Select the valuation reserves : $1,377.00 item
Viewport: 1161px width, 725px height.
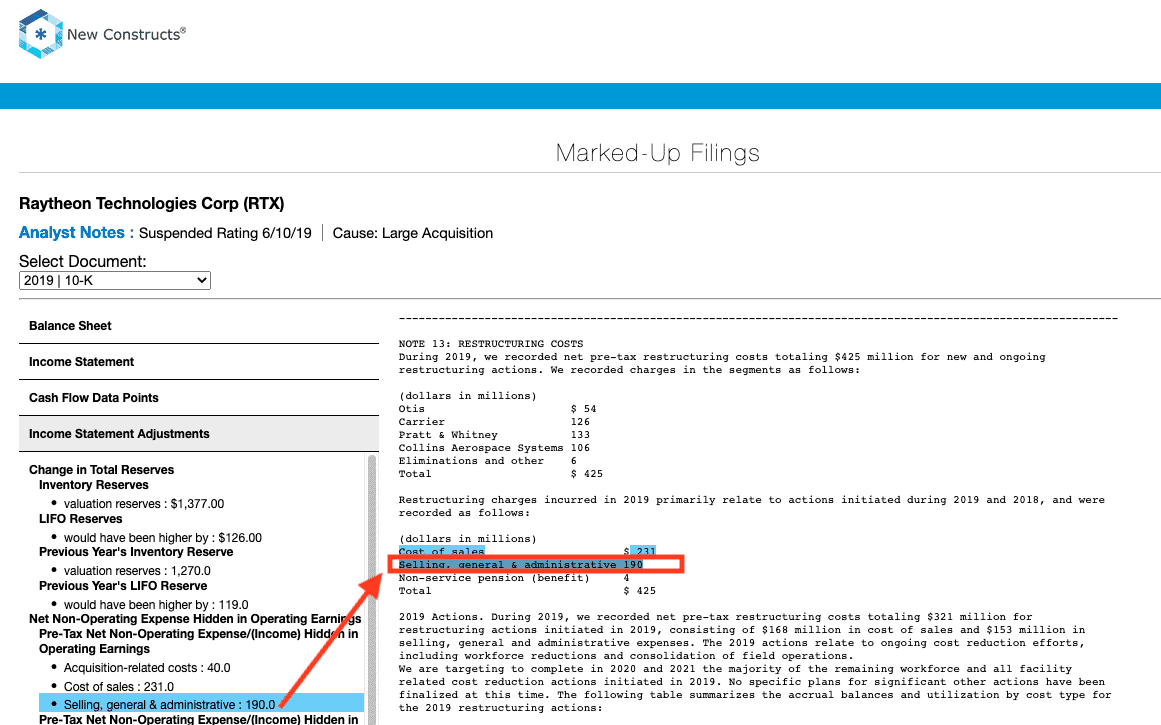(144, 504)
